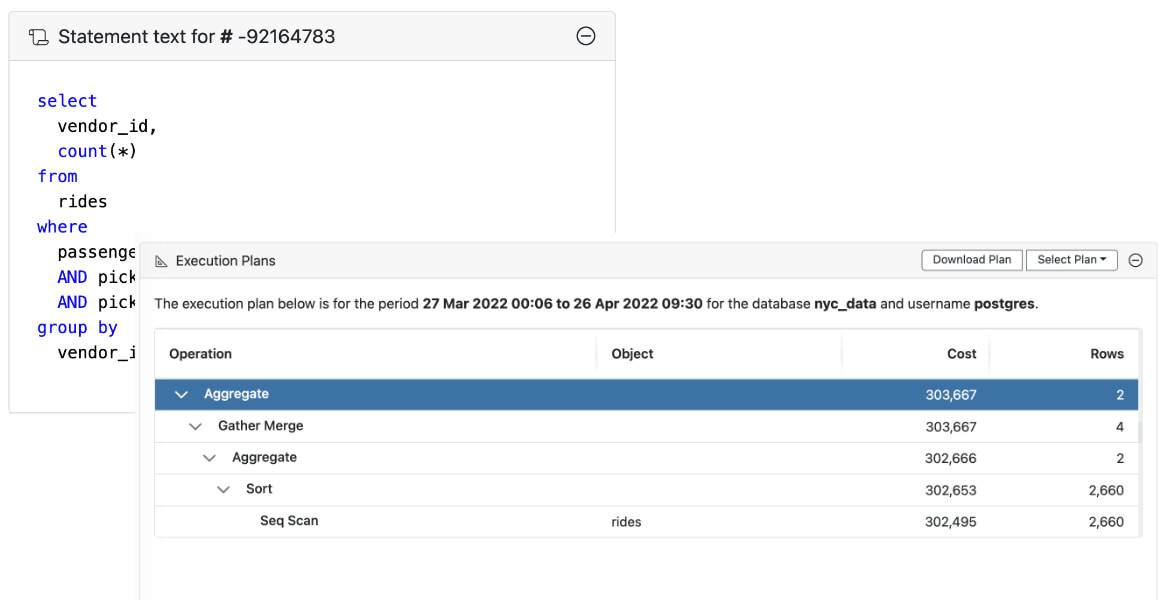Click the Rows column header
The height and width of the screenshot is (600, 1161).
(x=1106, y=354)
